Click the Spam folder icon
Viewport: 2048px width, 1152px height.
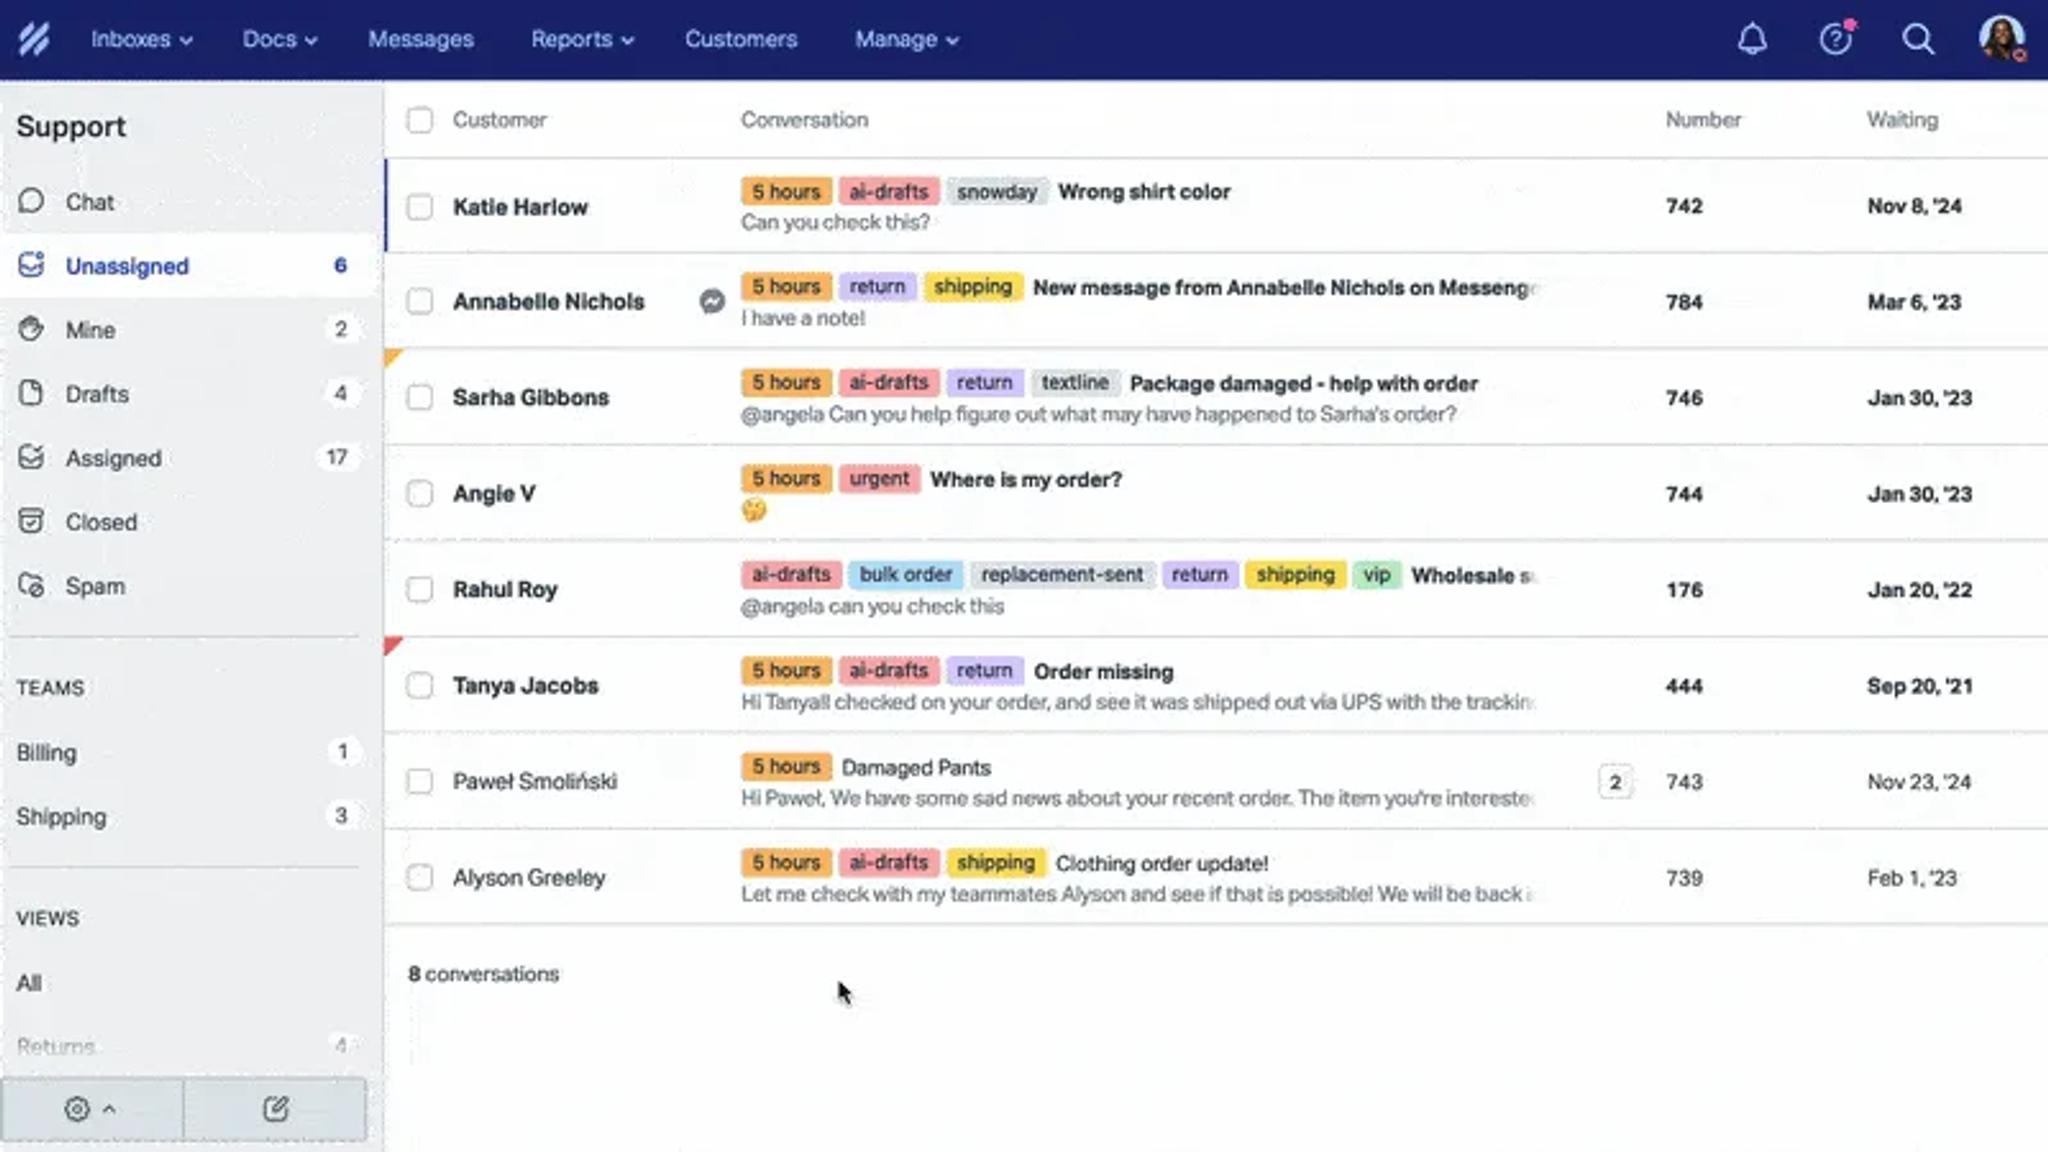pyautogui.click(x=31, y=585)
